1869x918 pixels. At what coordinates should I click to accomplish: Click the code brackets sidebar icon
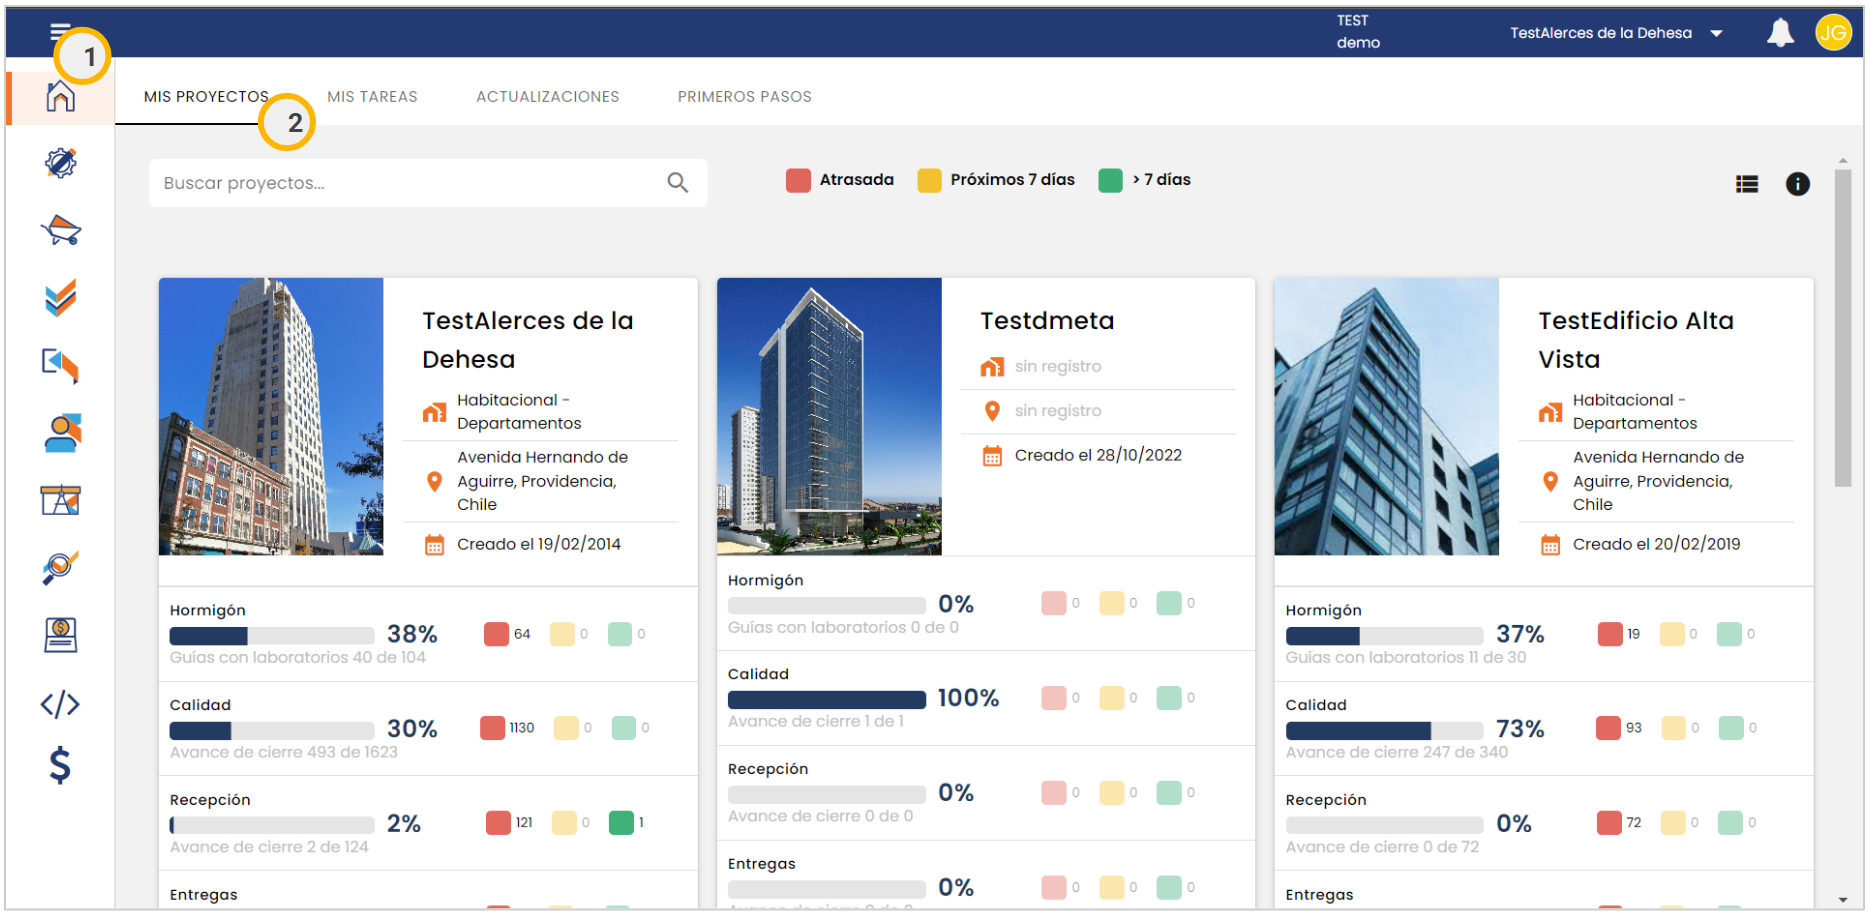coord(60,704)
